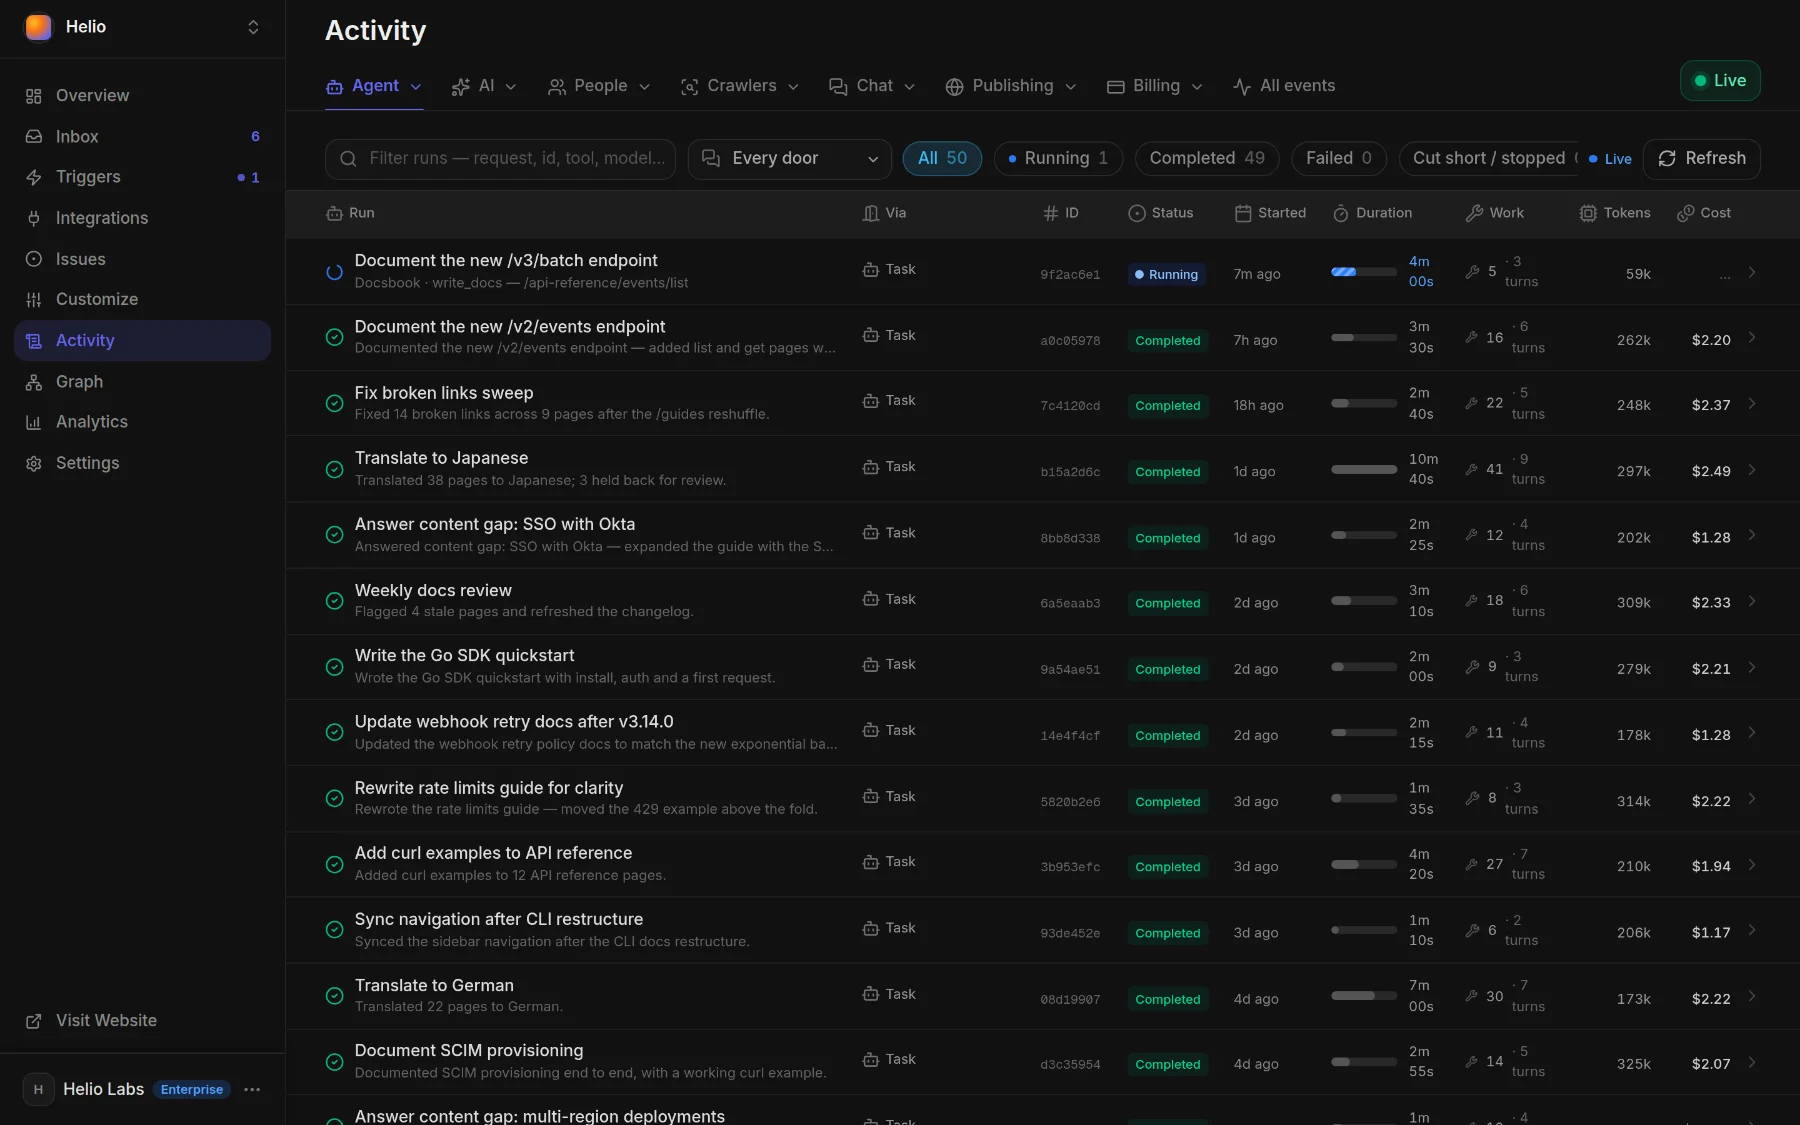Click the Via column header icon
This screenshot has height=1125, width=1800.
click(871, 213)
